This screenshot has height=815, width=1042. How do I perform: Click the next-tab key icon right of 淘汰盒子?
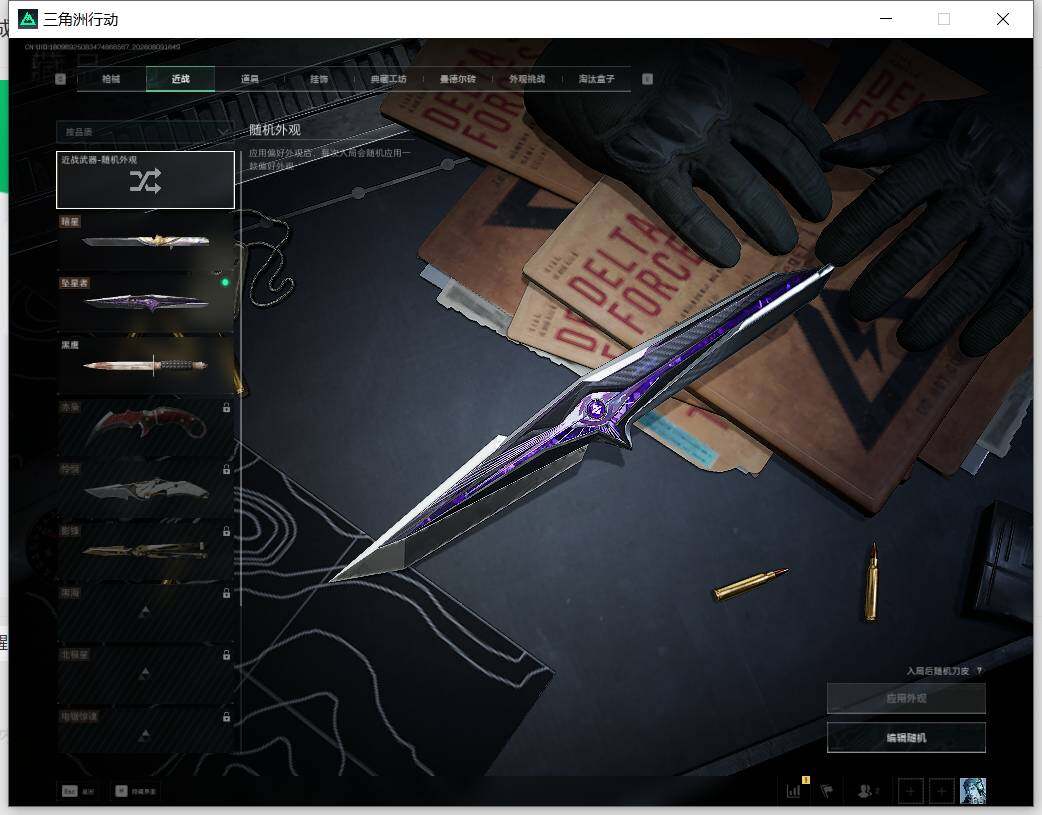click(647, 79)
